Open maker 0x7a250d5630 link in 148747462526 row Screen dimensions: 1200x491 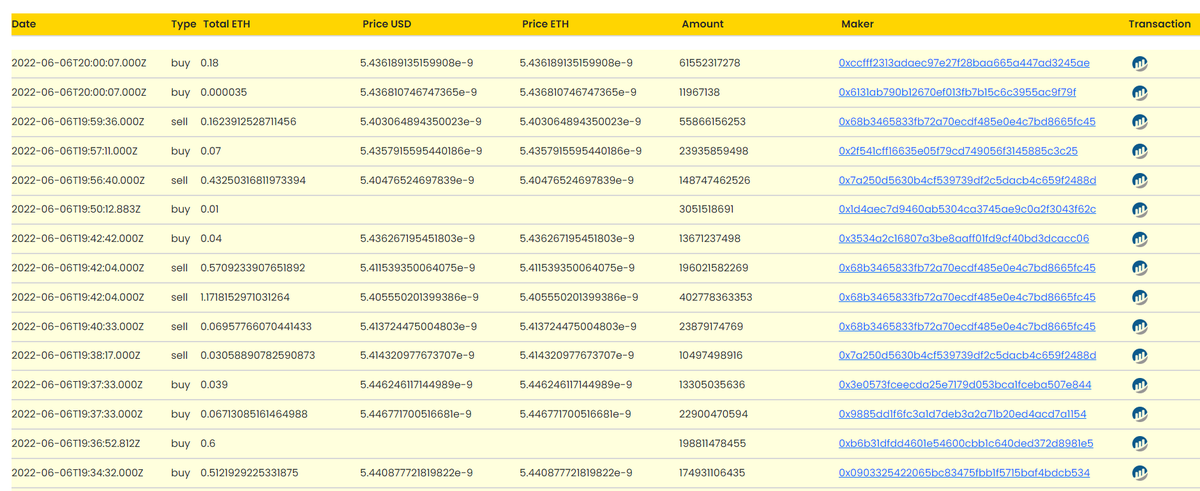[967, 180]
